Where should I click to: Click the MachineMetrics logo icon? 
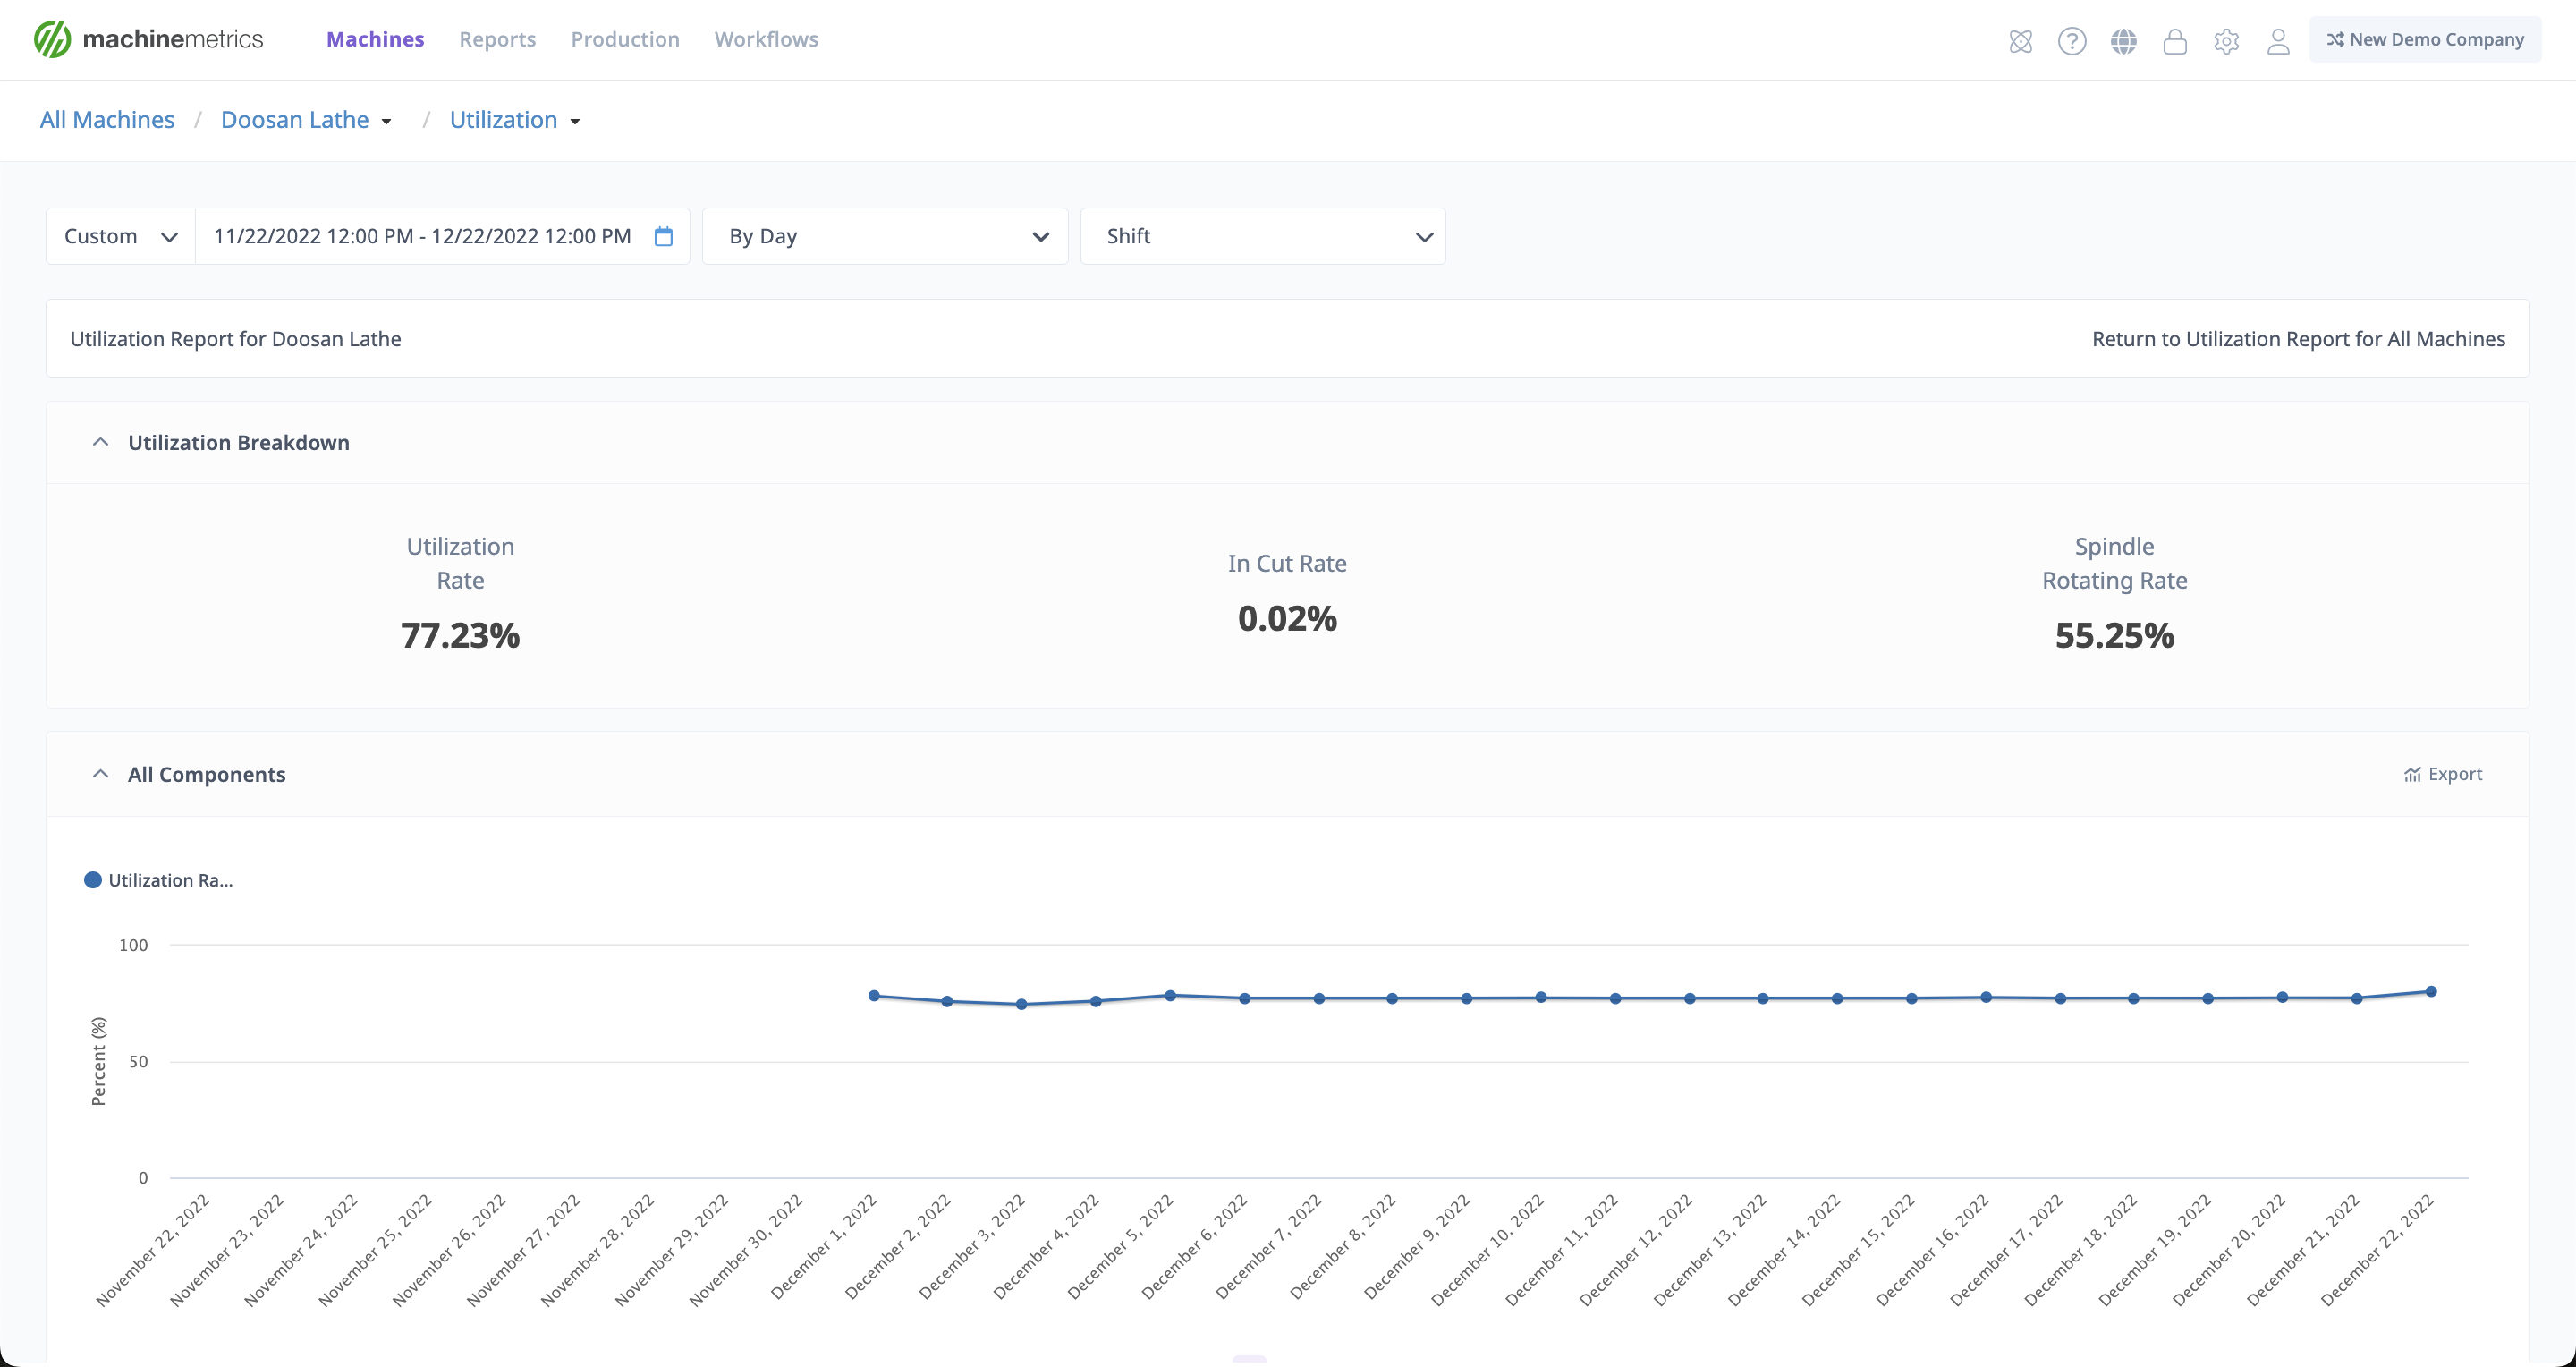[x=52, y=39]
